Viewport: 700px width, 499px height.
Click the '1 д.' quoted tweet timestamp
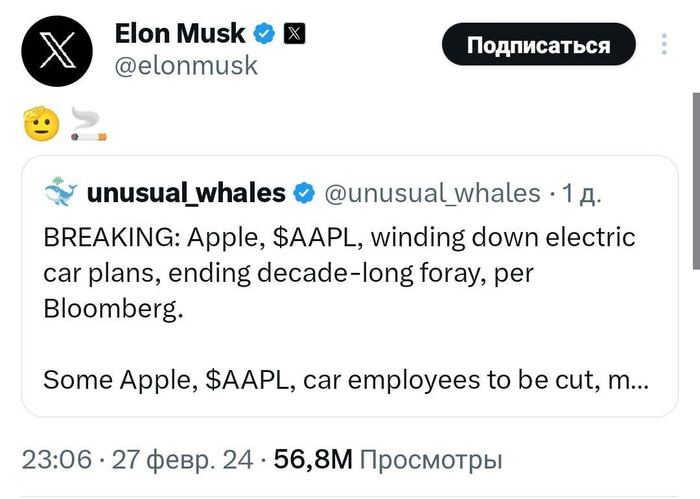pyautogui.click(x=579, y=193)
